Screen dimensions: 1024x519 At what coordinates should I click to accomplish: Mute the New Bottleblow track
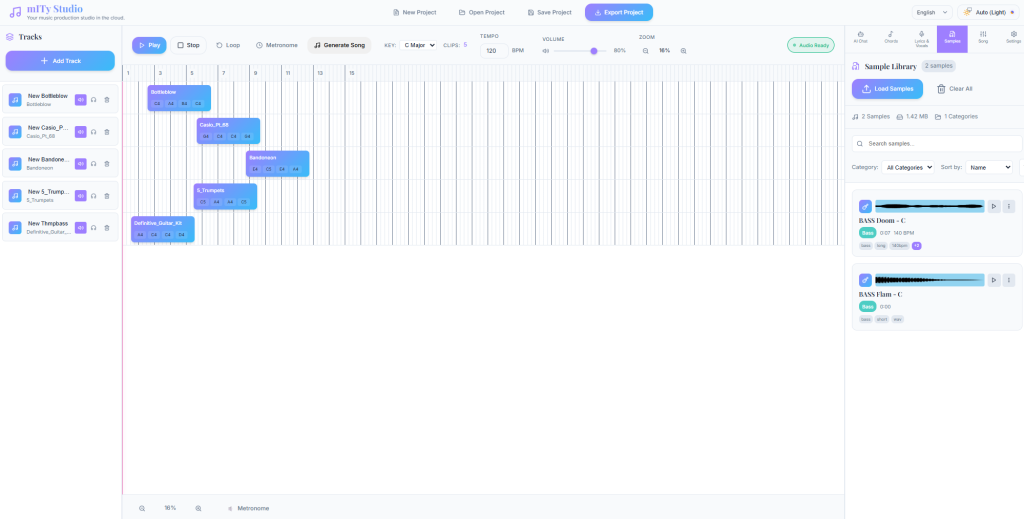80,100
